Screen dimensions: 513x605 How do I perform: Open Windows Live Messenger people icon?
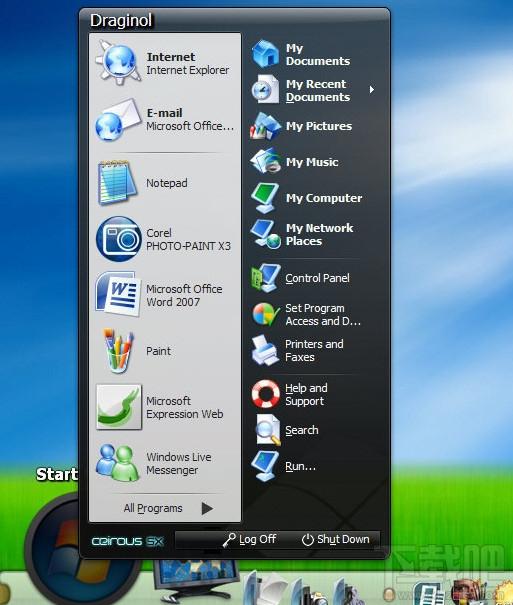coord(117,463)
